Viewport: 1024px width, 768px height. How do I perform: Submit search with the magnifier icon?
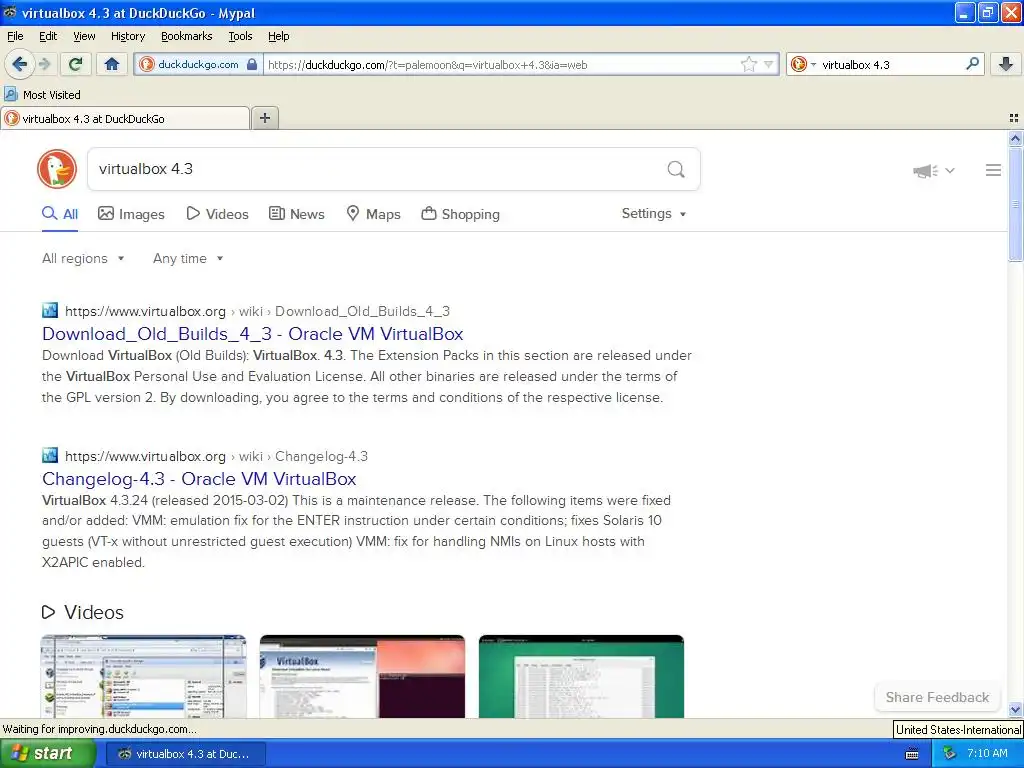pos(676,169)
